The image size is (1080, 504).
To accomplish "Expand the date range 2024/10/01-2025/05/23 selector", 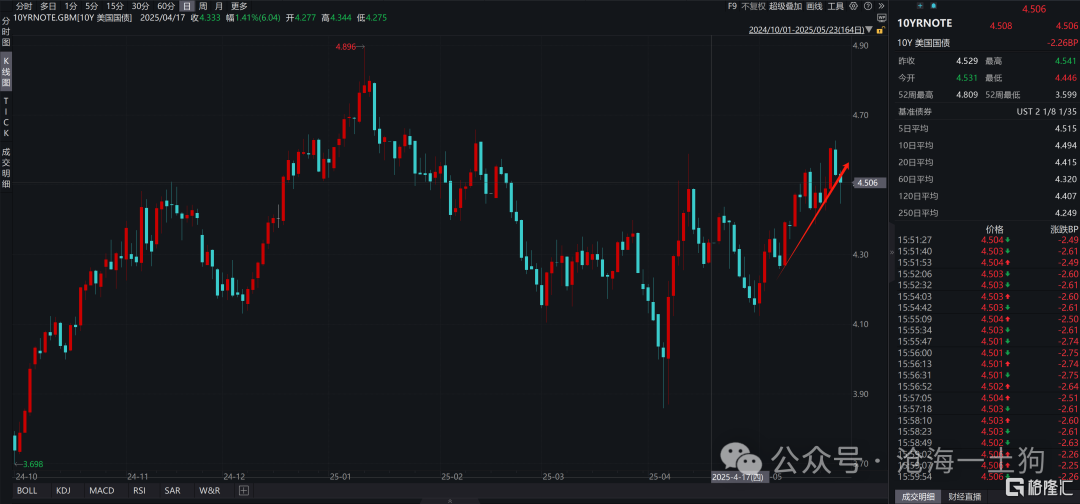I will pyautogui.click(x=814, y=30).
